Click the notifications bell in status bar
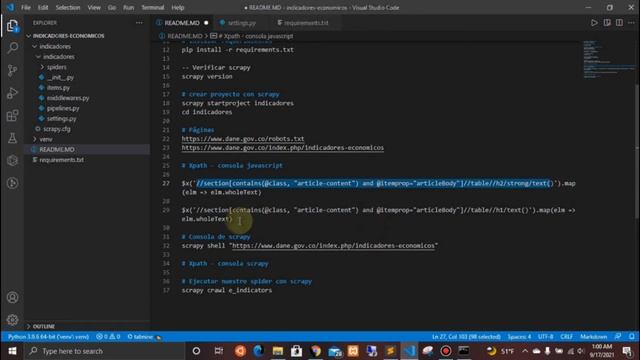640x360 pixels. [x=631, y=337]
